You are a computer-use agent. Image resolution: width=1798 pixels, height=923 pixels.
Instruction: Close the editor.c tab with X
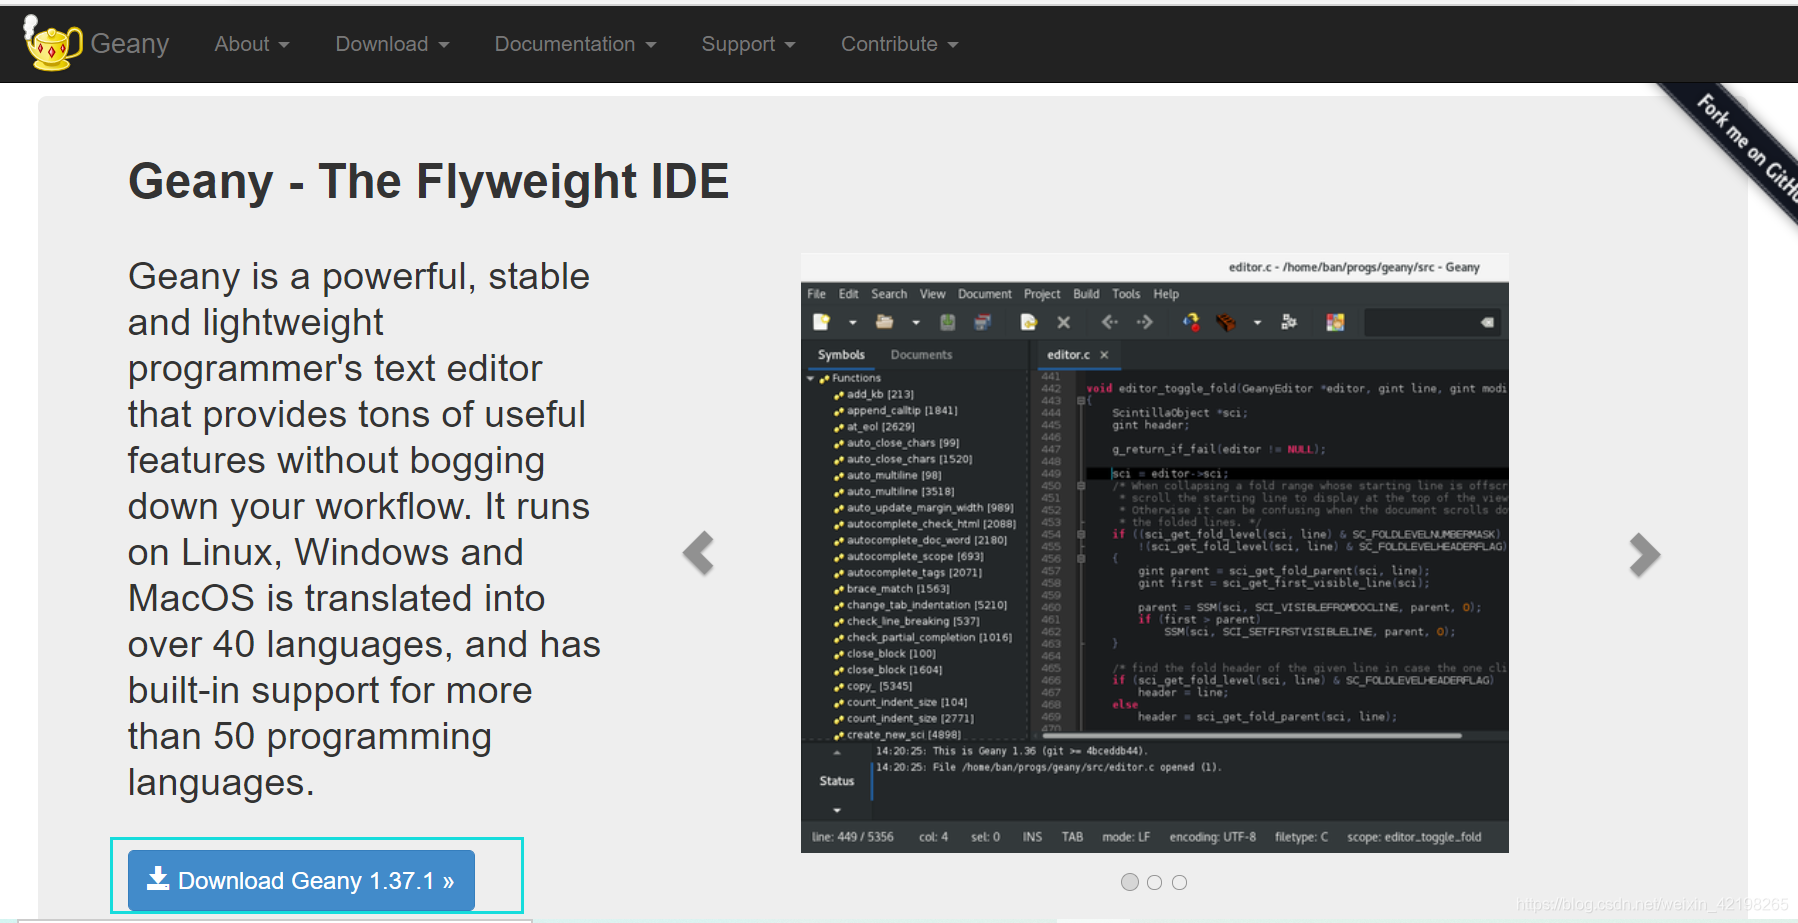[1104, 355]
